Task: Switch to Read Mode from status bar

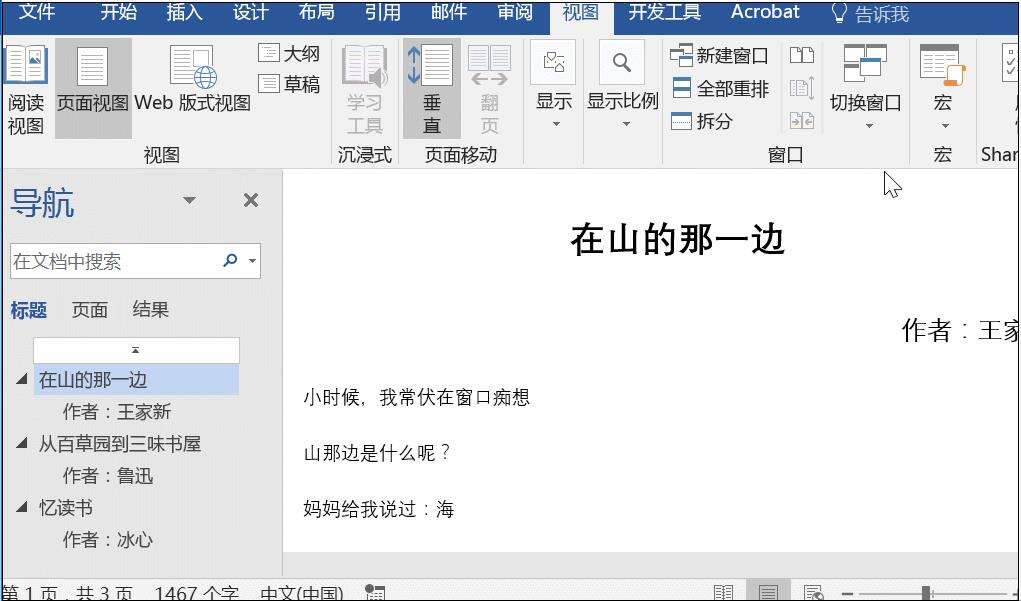Action: tap(723, 593)
